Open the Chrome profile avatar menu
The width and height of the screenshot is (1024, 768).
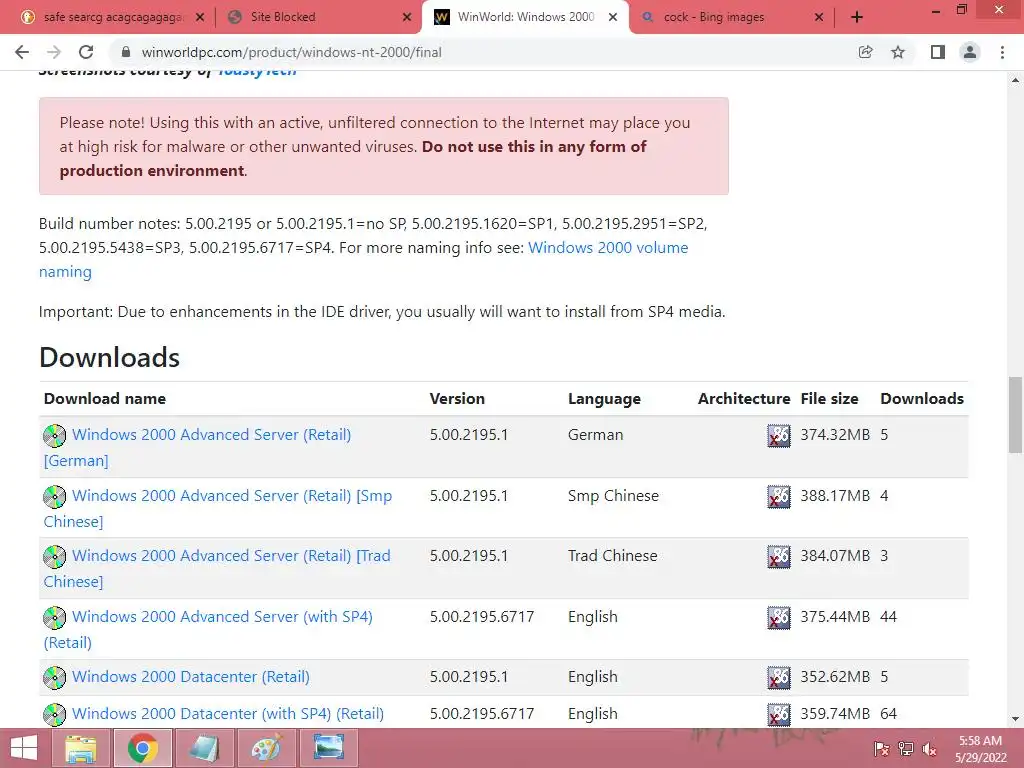point(970,52)
